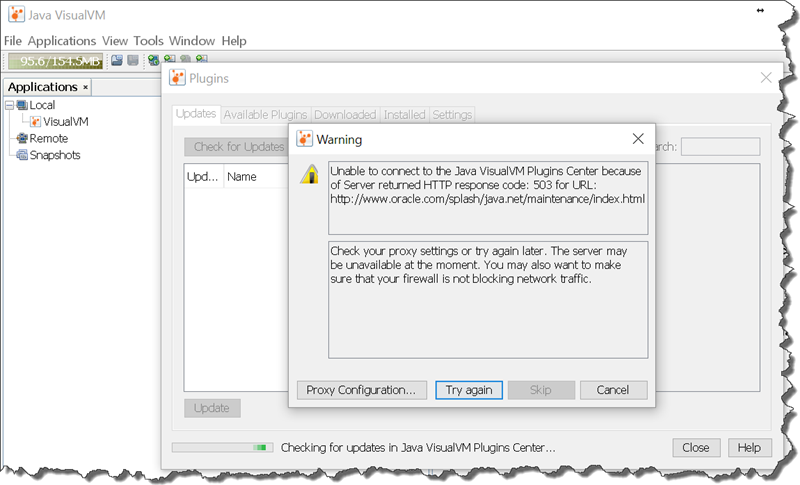Click the Try again button

(x=469, y=390)
